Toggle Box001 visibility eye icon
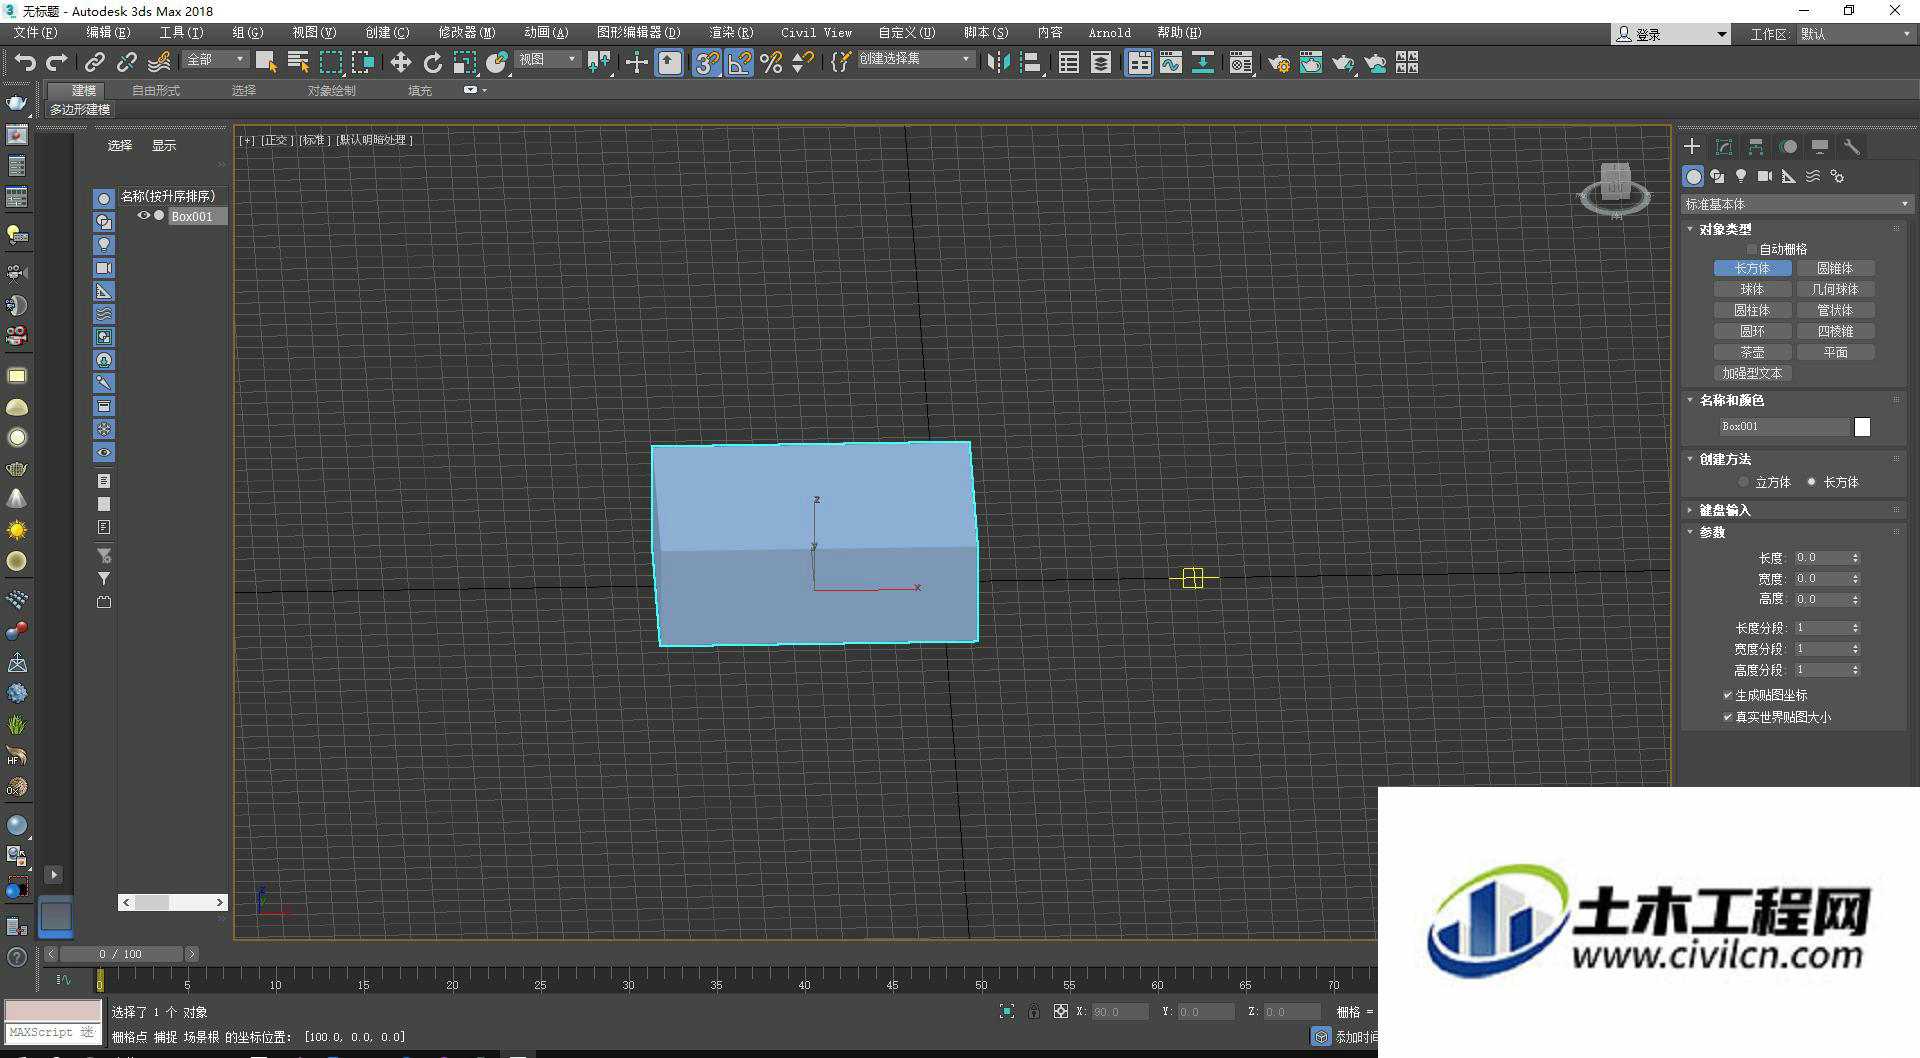The image size is (1920, 1058). click(x=143, y=216)
